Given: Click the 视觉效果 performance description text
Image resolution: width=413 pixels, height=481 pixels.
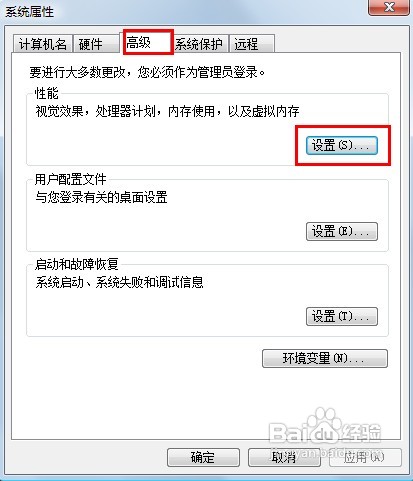Looking at the screenshot, I should (167, 111).
